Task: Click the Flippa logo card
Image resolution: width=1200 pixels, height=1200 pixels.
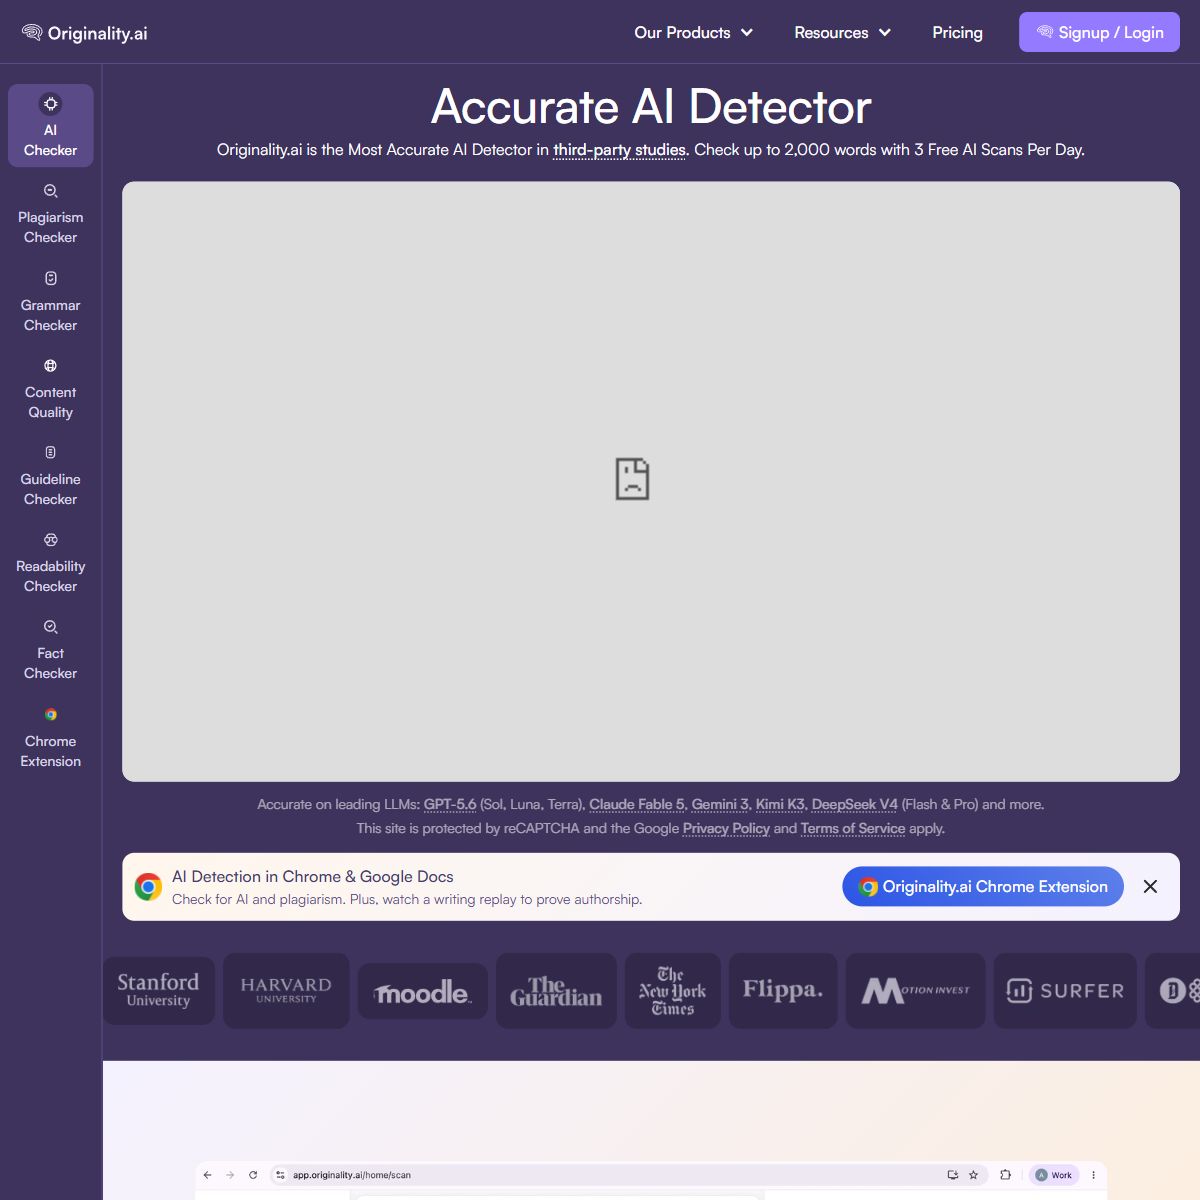Action: tap(783, 990)
